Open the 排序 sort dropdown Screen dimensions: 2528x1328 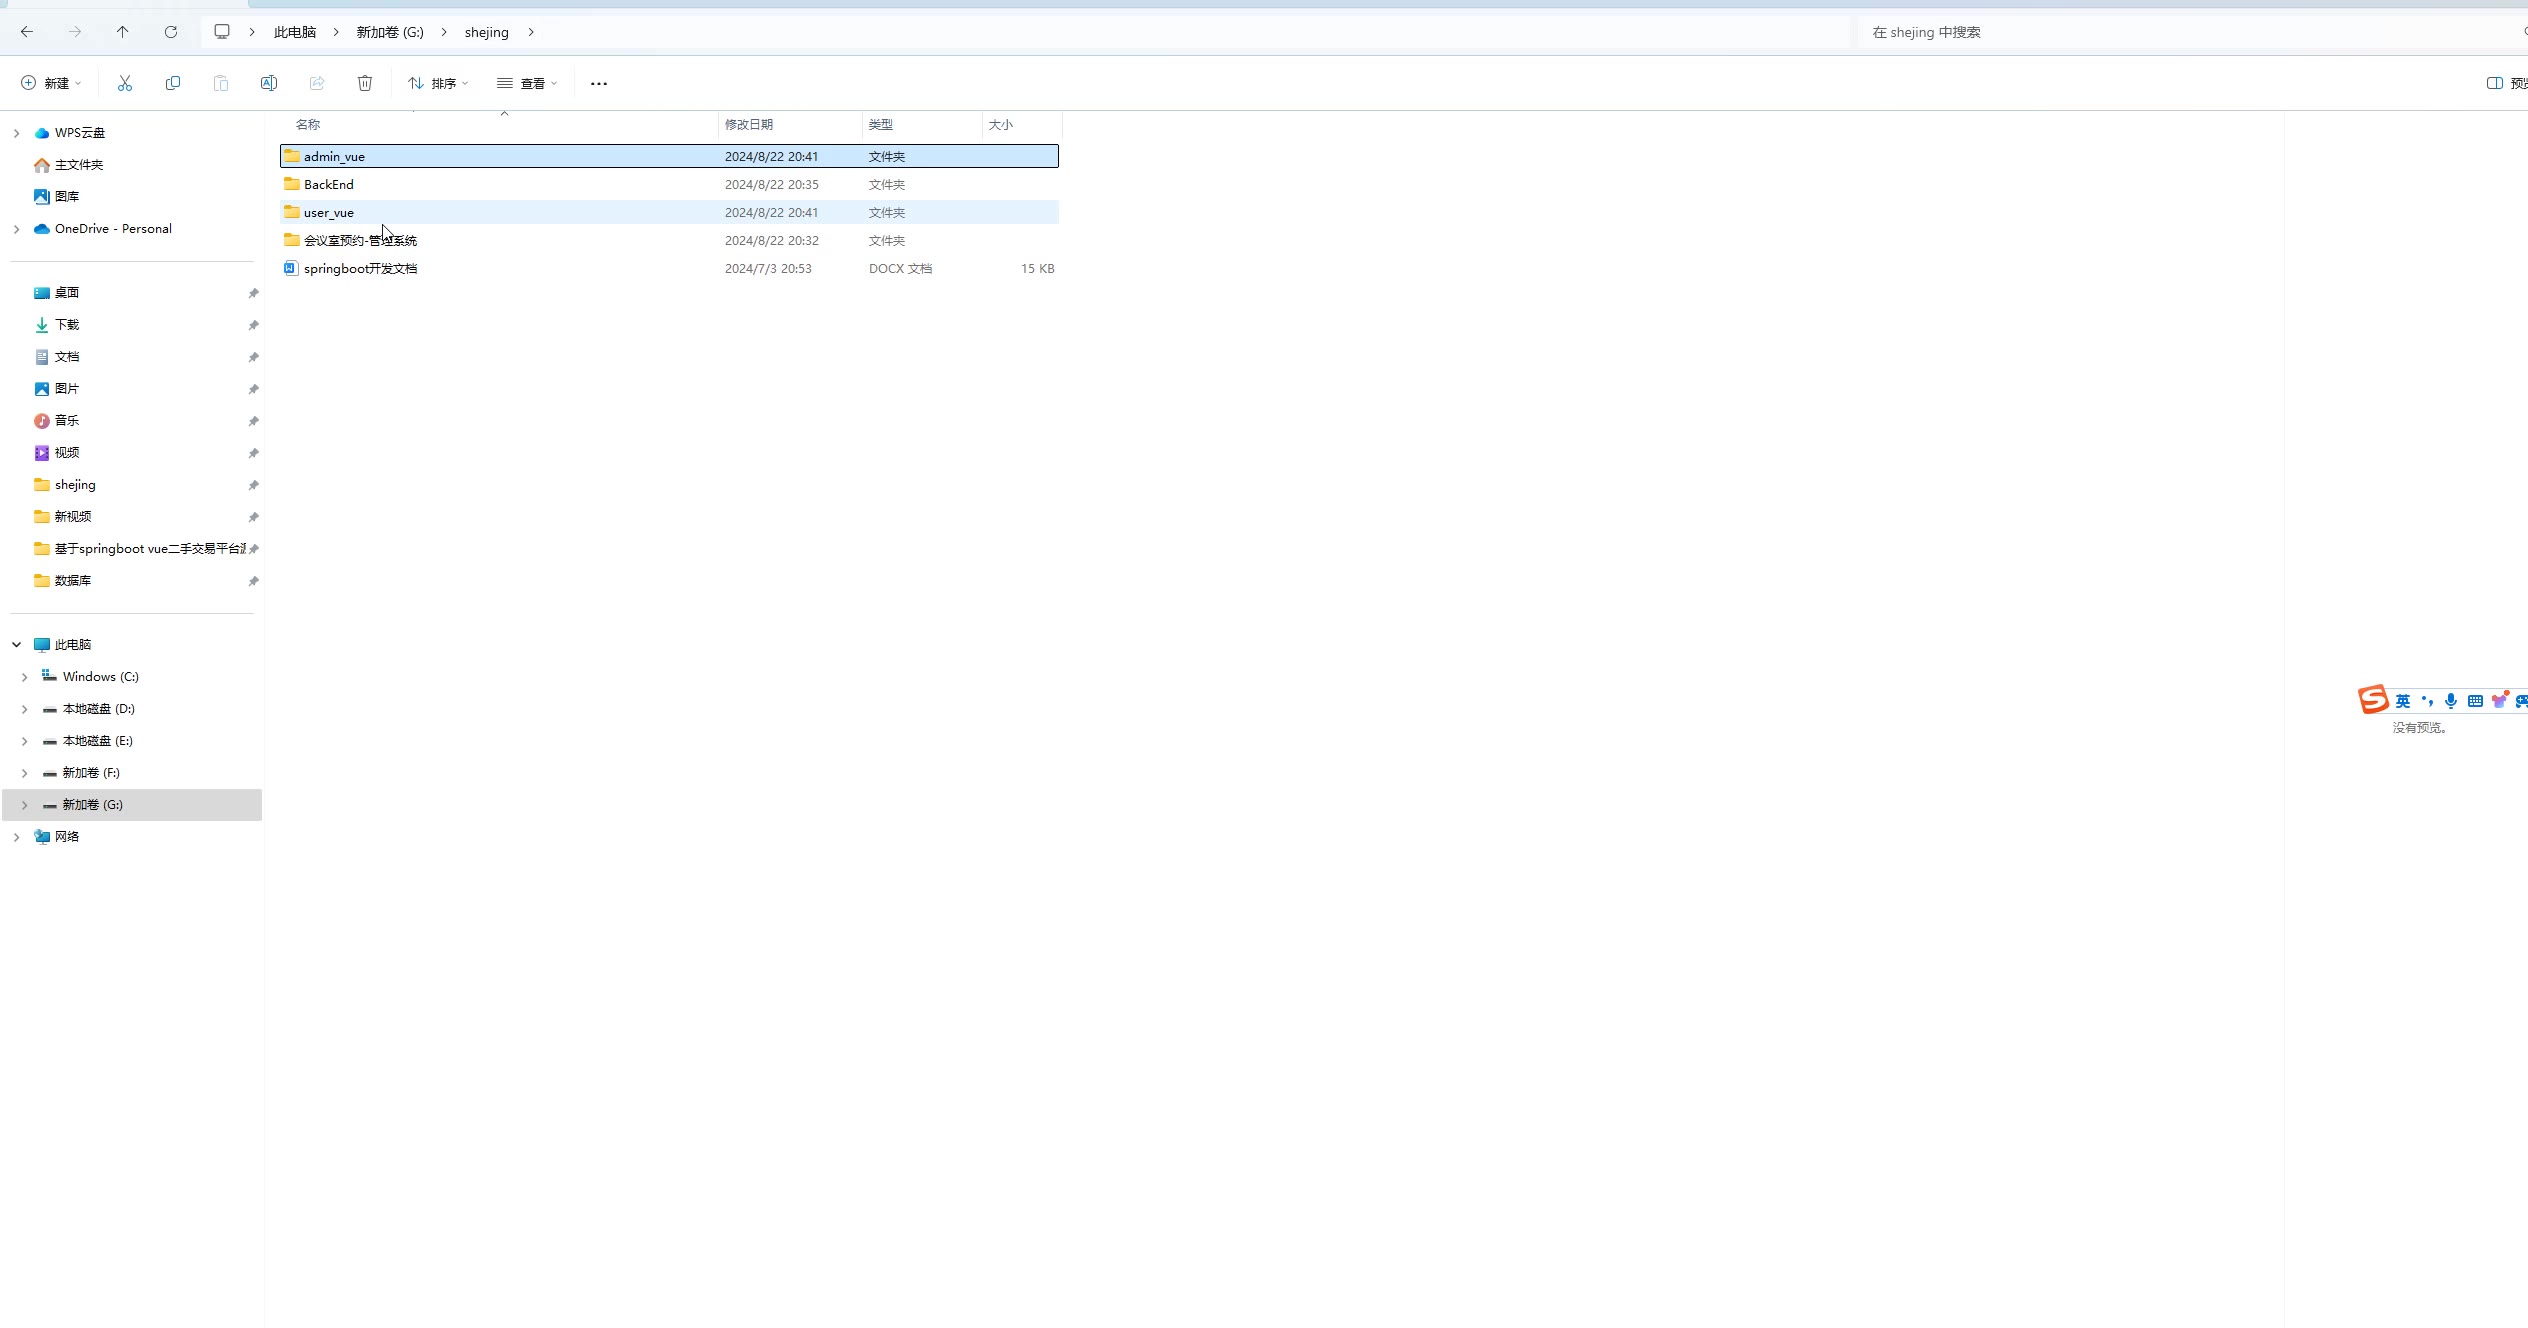438,83
